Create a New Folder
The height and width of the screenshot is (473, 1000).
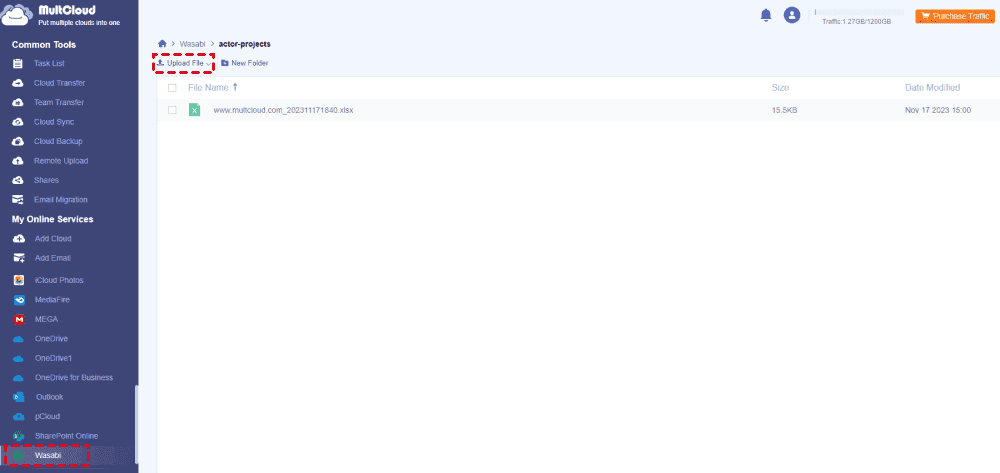244,63
